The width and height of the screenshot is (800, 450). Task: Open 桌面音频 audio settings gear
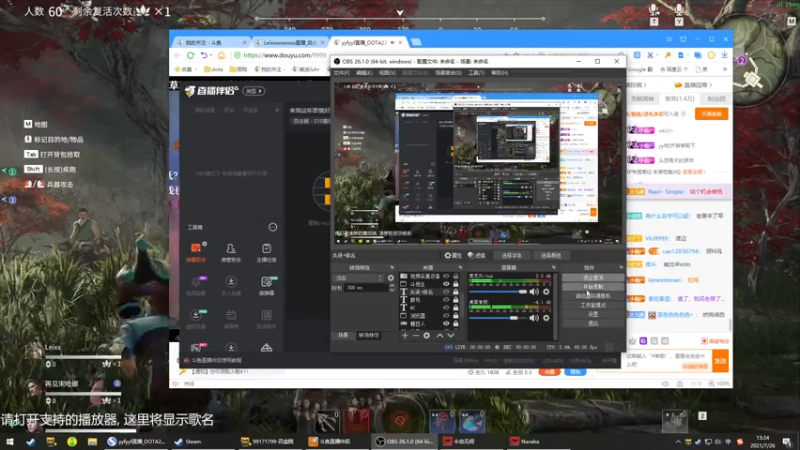546,318
